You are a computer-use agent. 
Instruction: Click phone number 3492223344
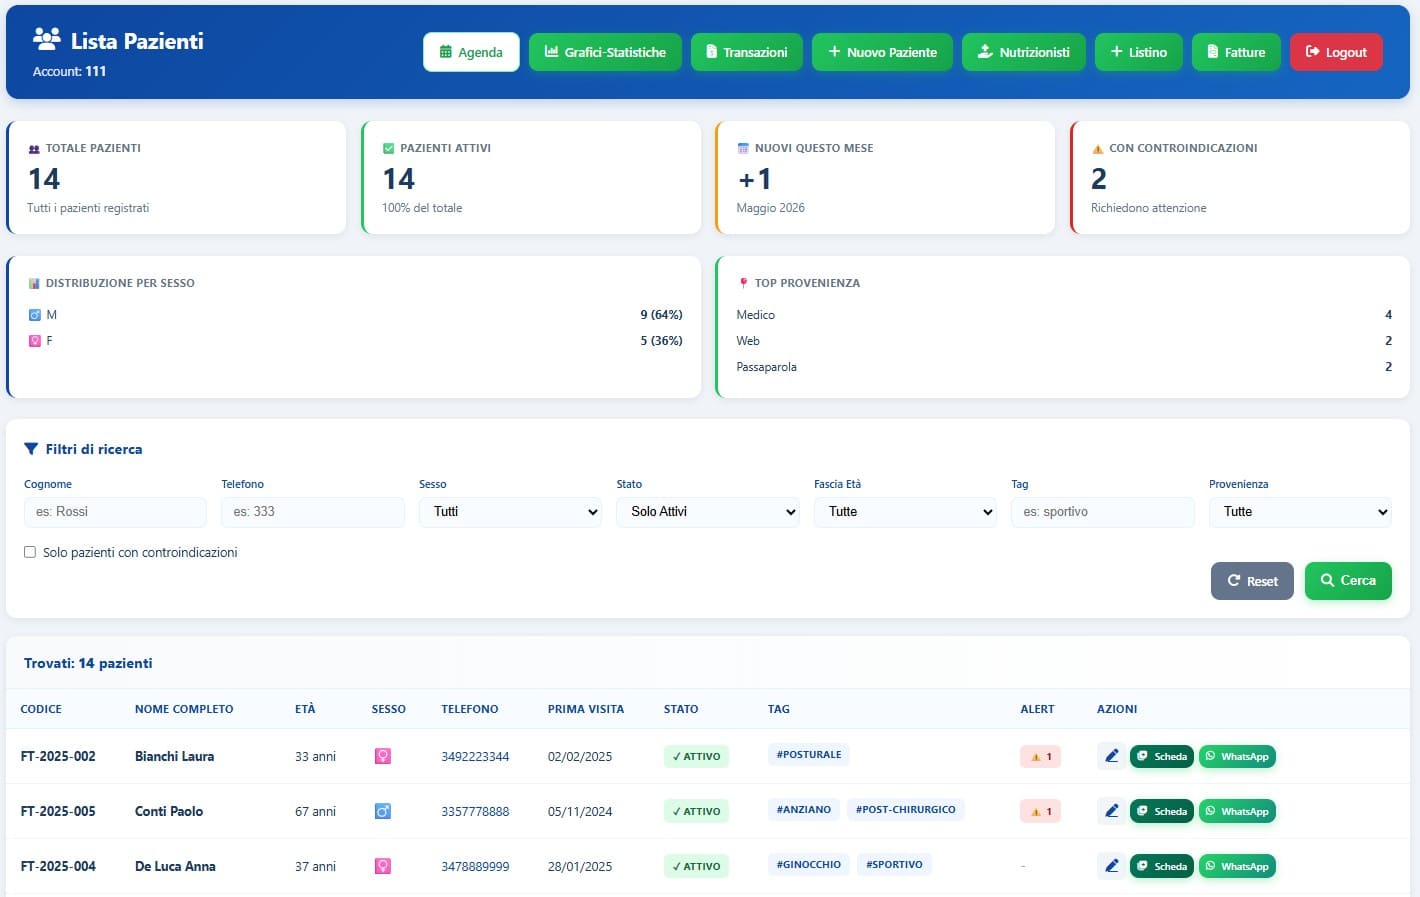(x=475, y=757)
